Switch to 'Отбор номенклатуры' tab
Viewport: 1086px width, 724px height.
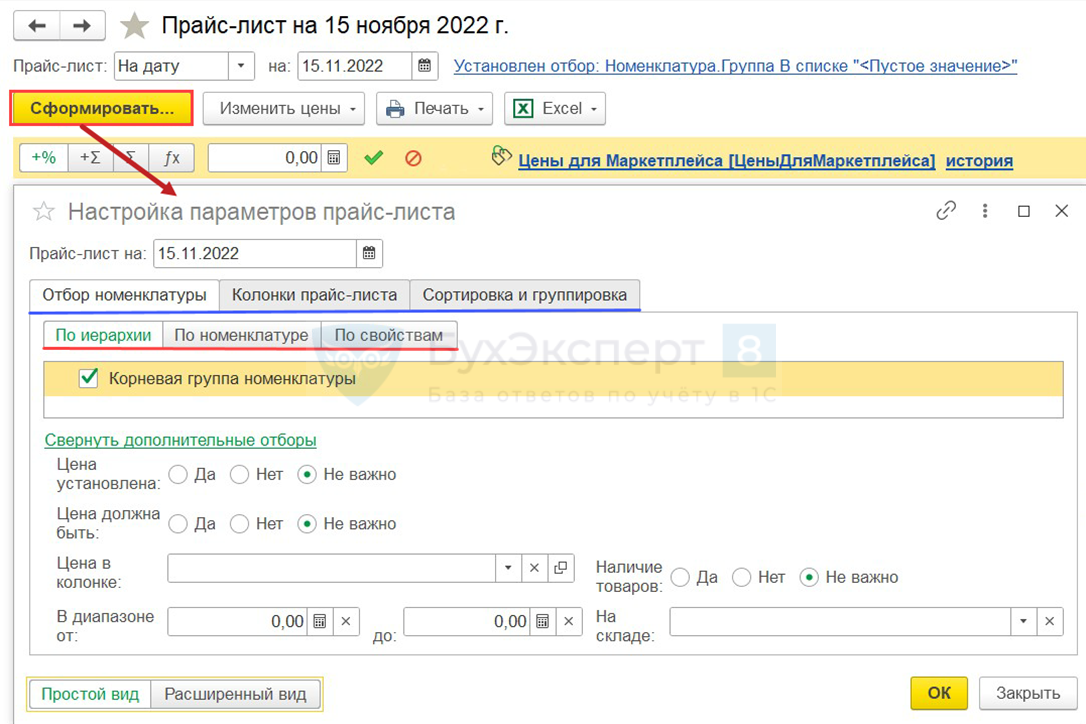[124, 294]
